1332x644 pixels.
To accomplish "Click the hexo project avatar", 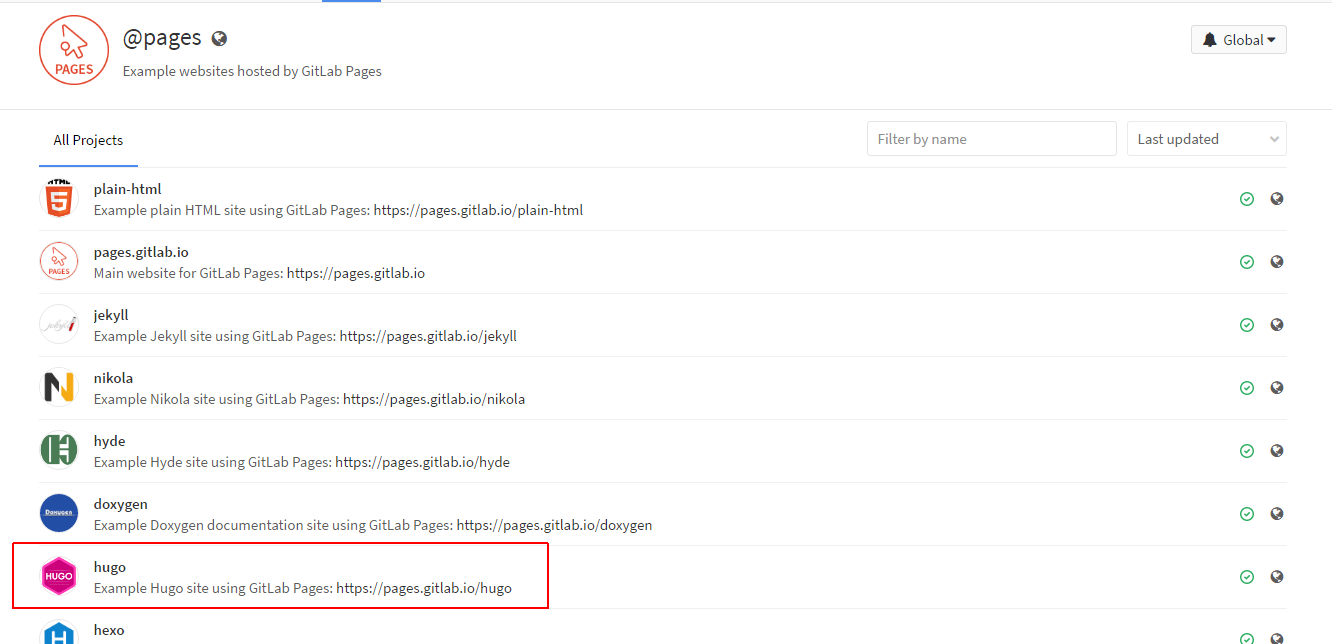I will 59,632.
